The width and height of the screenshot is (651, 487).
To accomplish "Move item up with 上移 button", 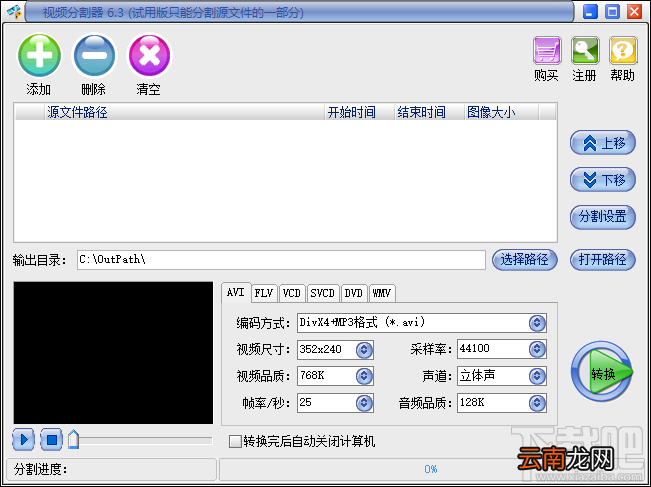I will 603,143.
